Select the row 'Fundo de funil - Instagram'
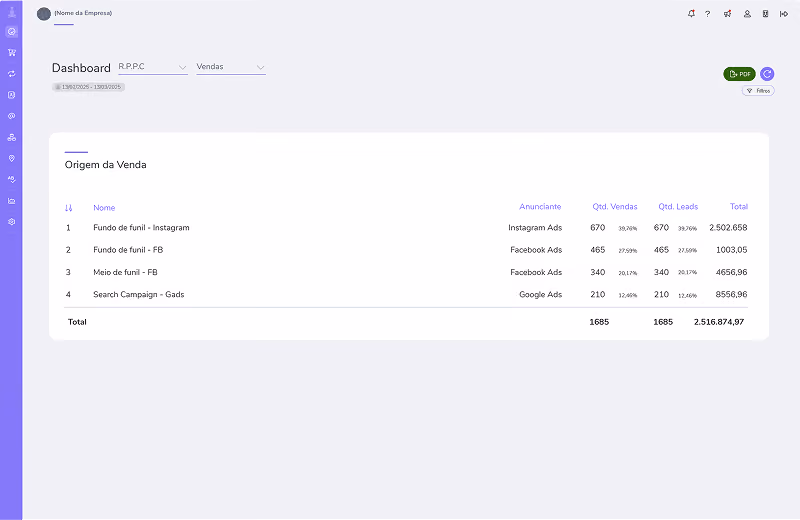Screen dimensions: 800x520 click(x=406, y=228)
